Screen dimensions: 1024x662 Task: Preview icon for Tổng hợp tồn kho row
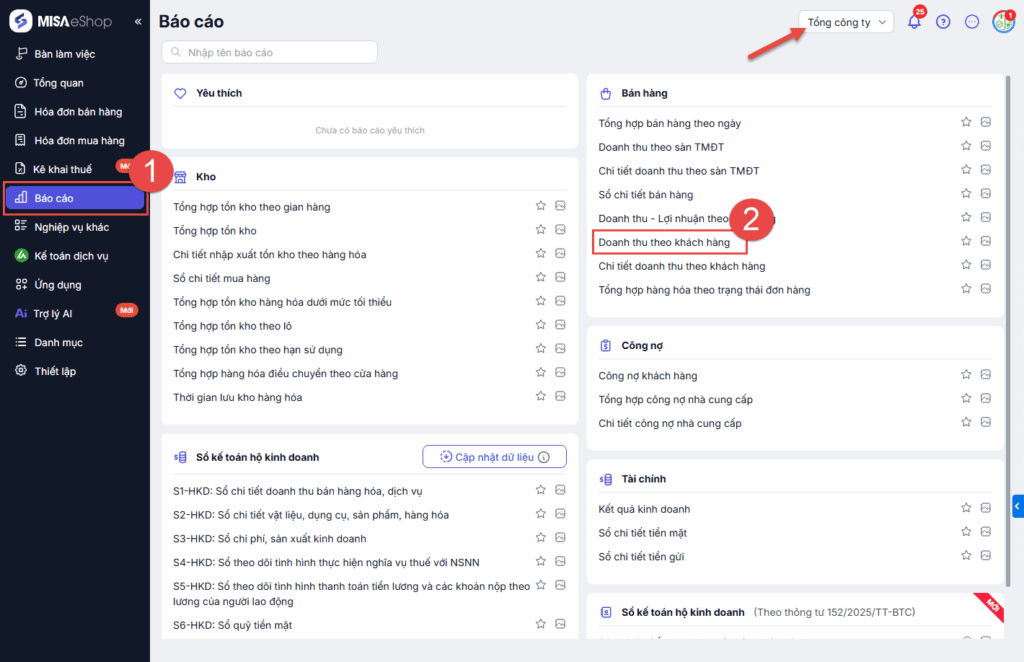[x=560, y=229]
